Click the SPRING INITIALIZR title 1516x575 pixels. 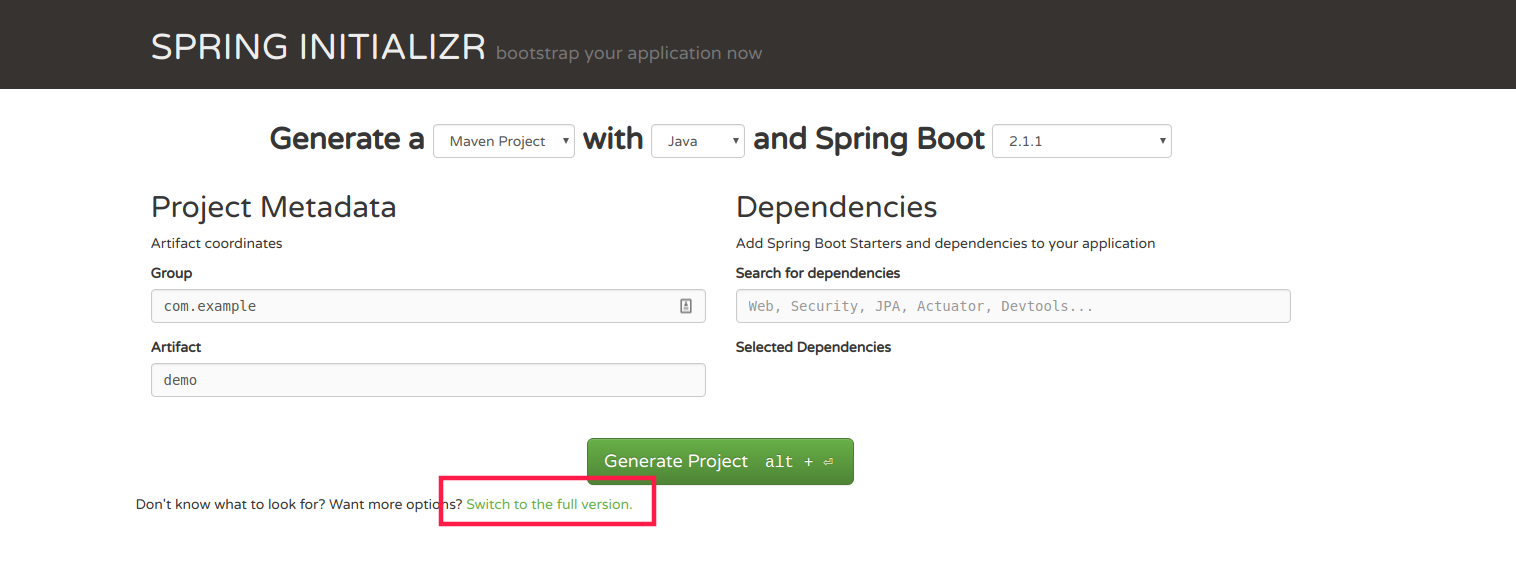318,47
